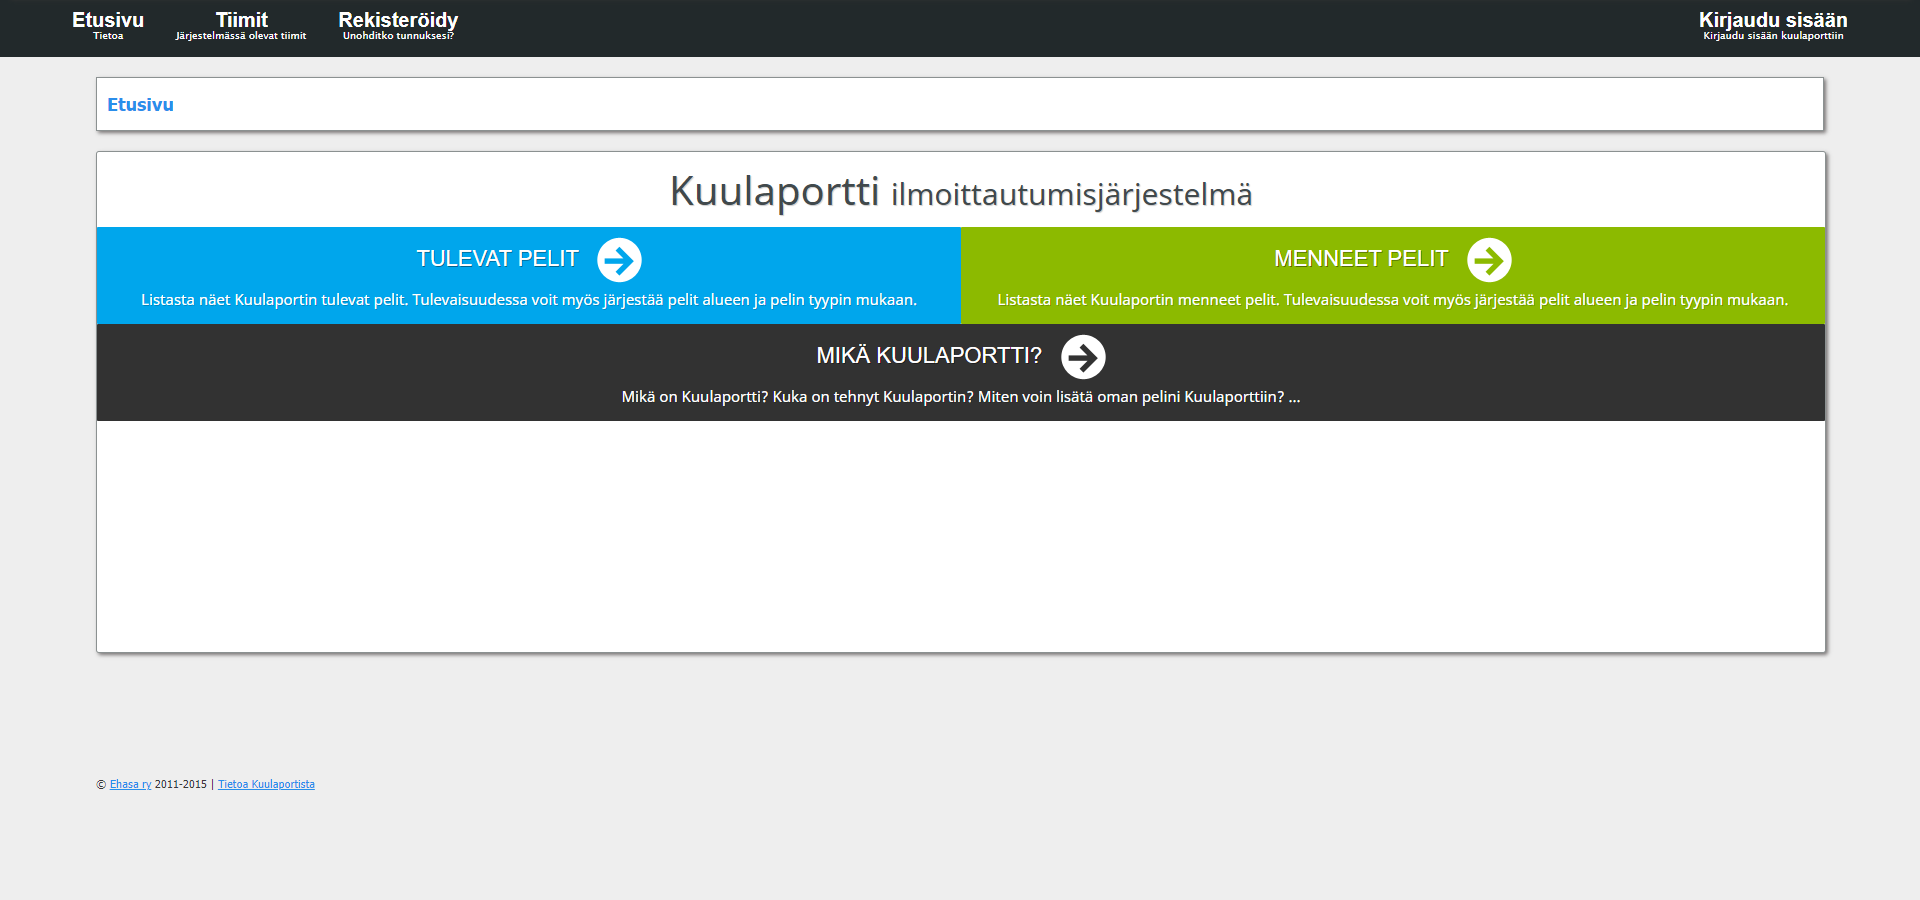Open the MIKÄ KUULAPORTTI? heading link
Screen dimensions: 1920x900
coord(929,356)
